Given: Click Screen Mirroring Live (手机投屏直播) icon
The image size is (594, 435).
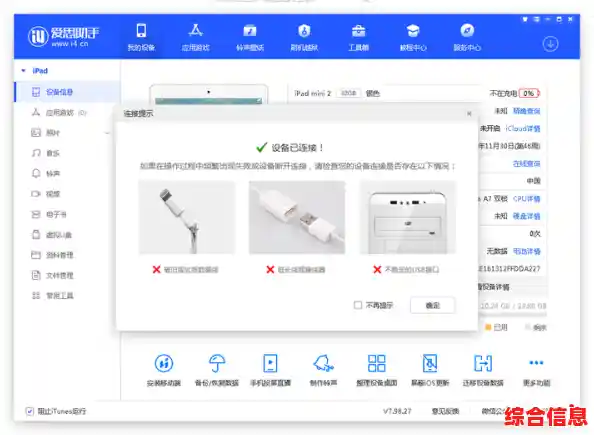Looking at the screenshot, I should pos(270,363).
